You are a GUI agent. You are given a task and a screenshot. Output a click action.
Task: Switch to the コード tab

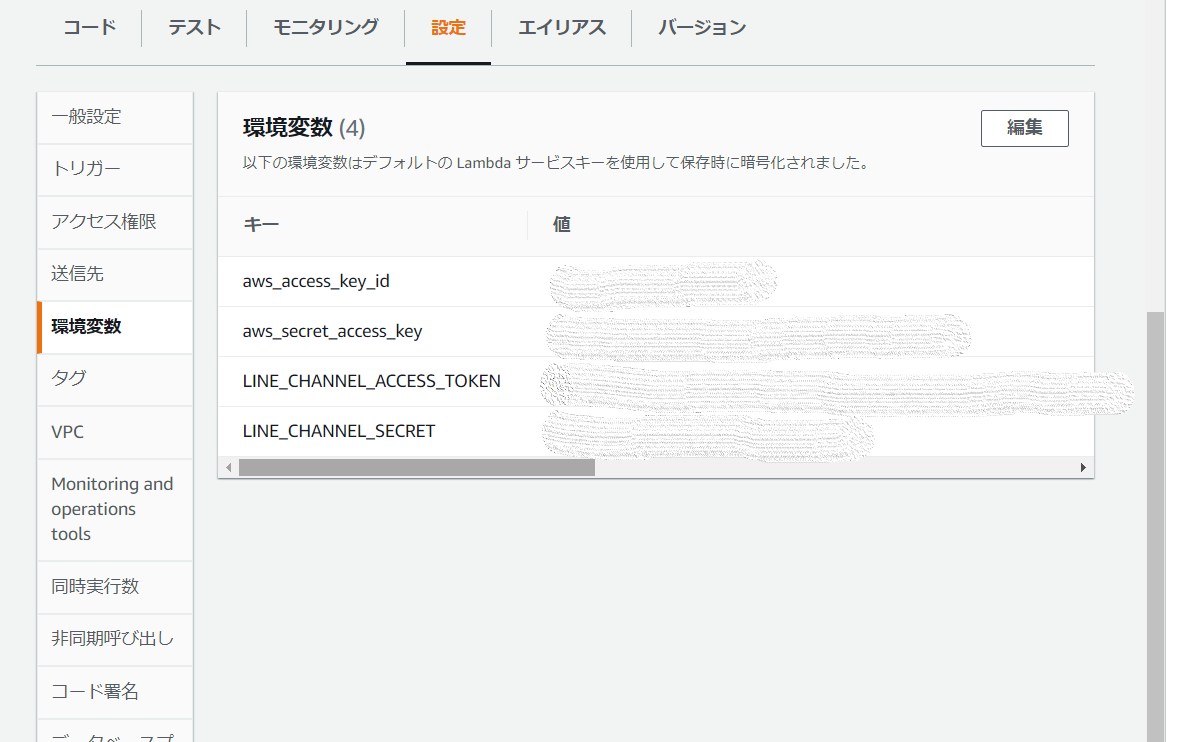click(x=89, y=28)
